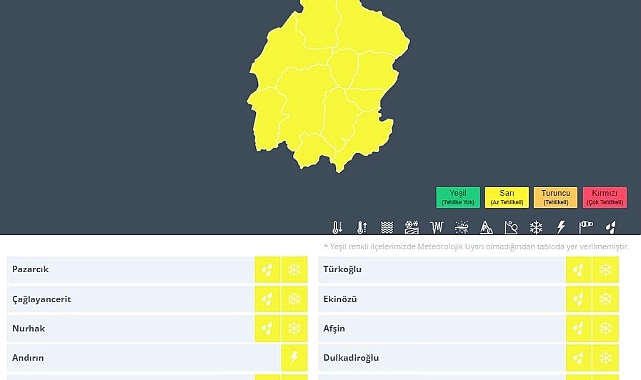
Task: Click the Andırın district name
Action: [28, 358]
